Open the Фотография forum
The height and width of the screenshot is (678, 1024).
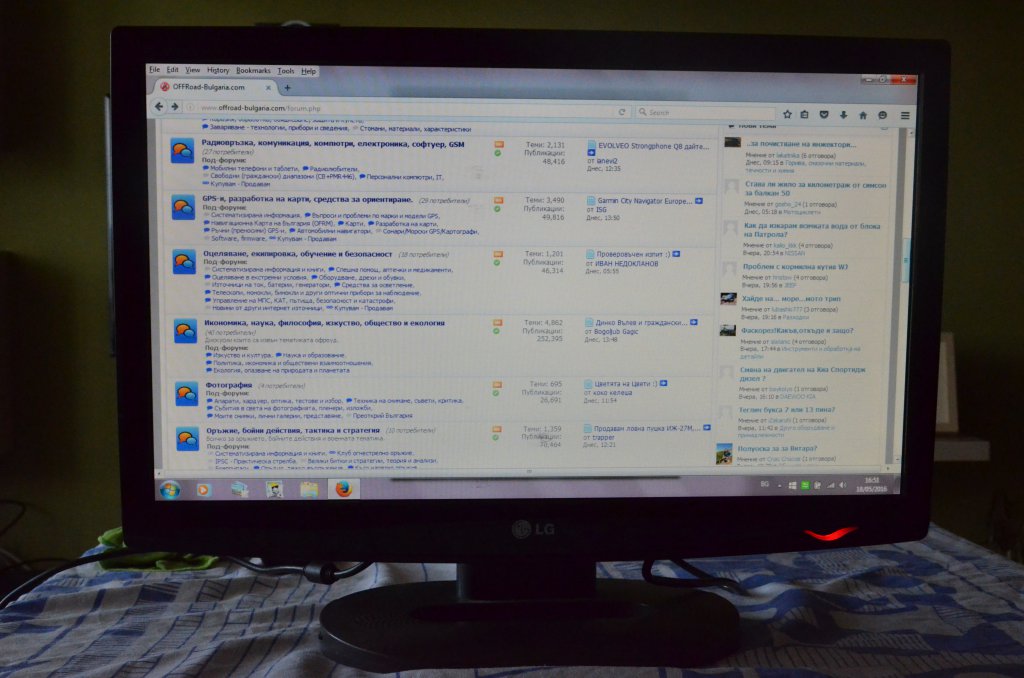[x=229, y=385]
